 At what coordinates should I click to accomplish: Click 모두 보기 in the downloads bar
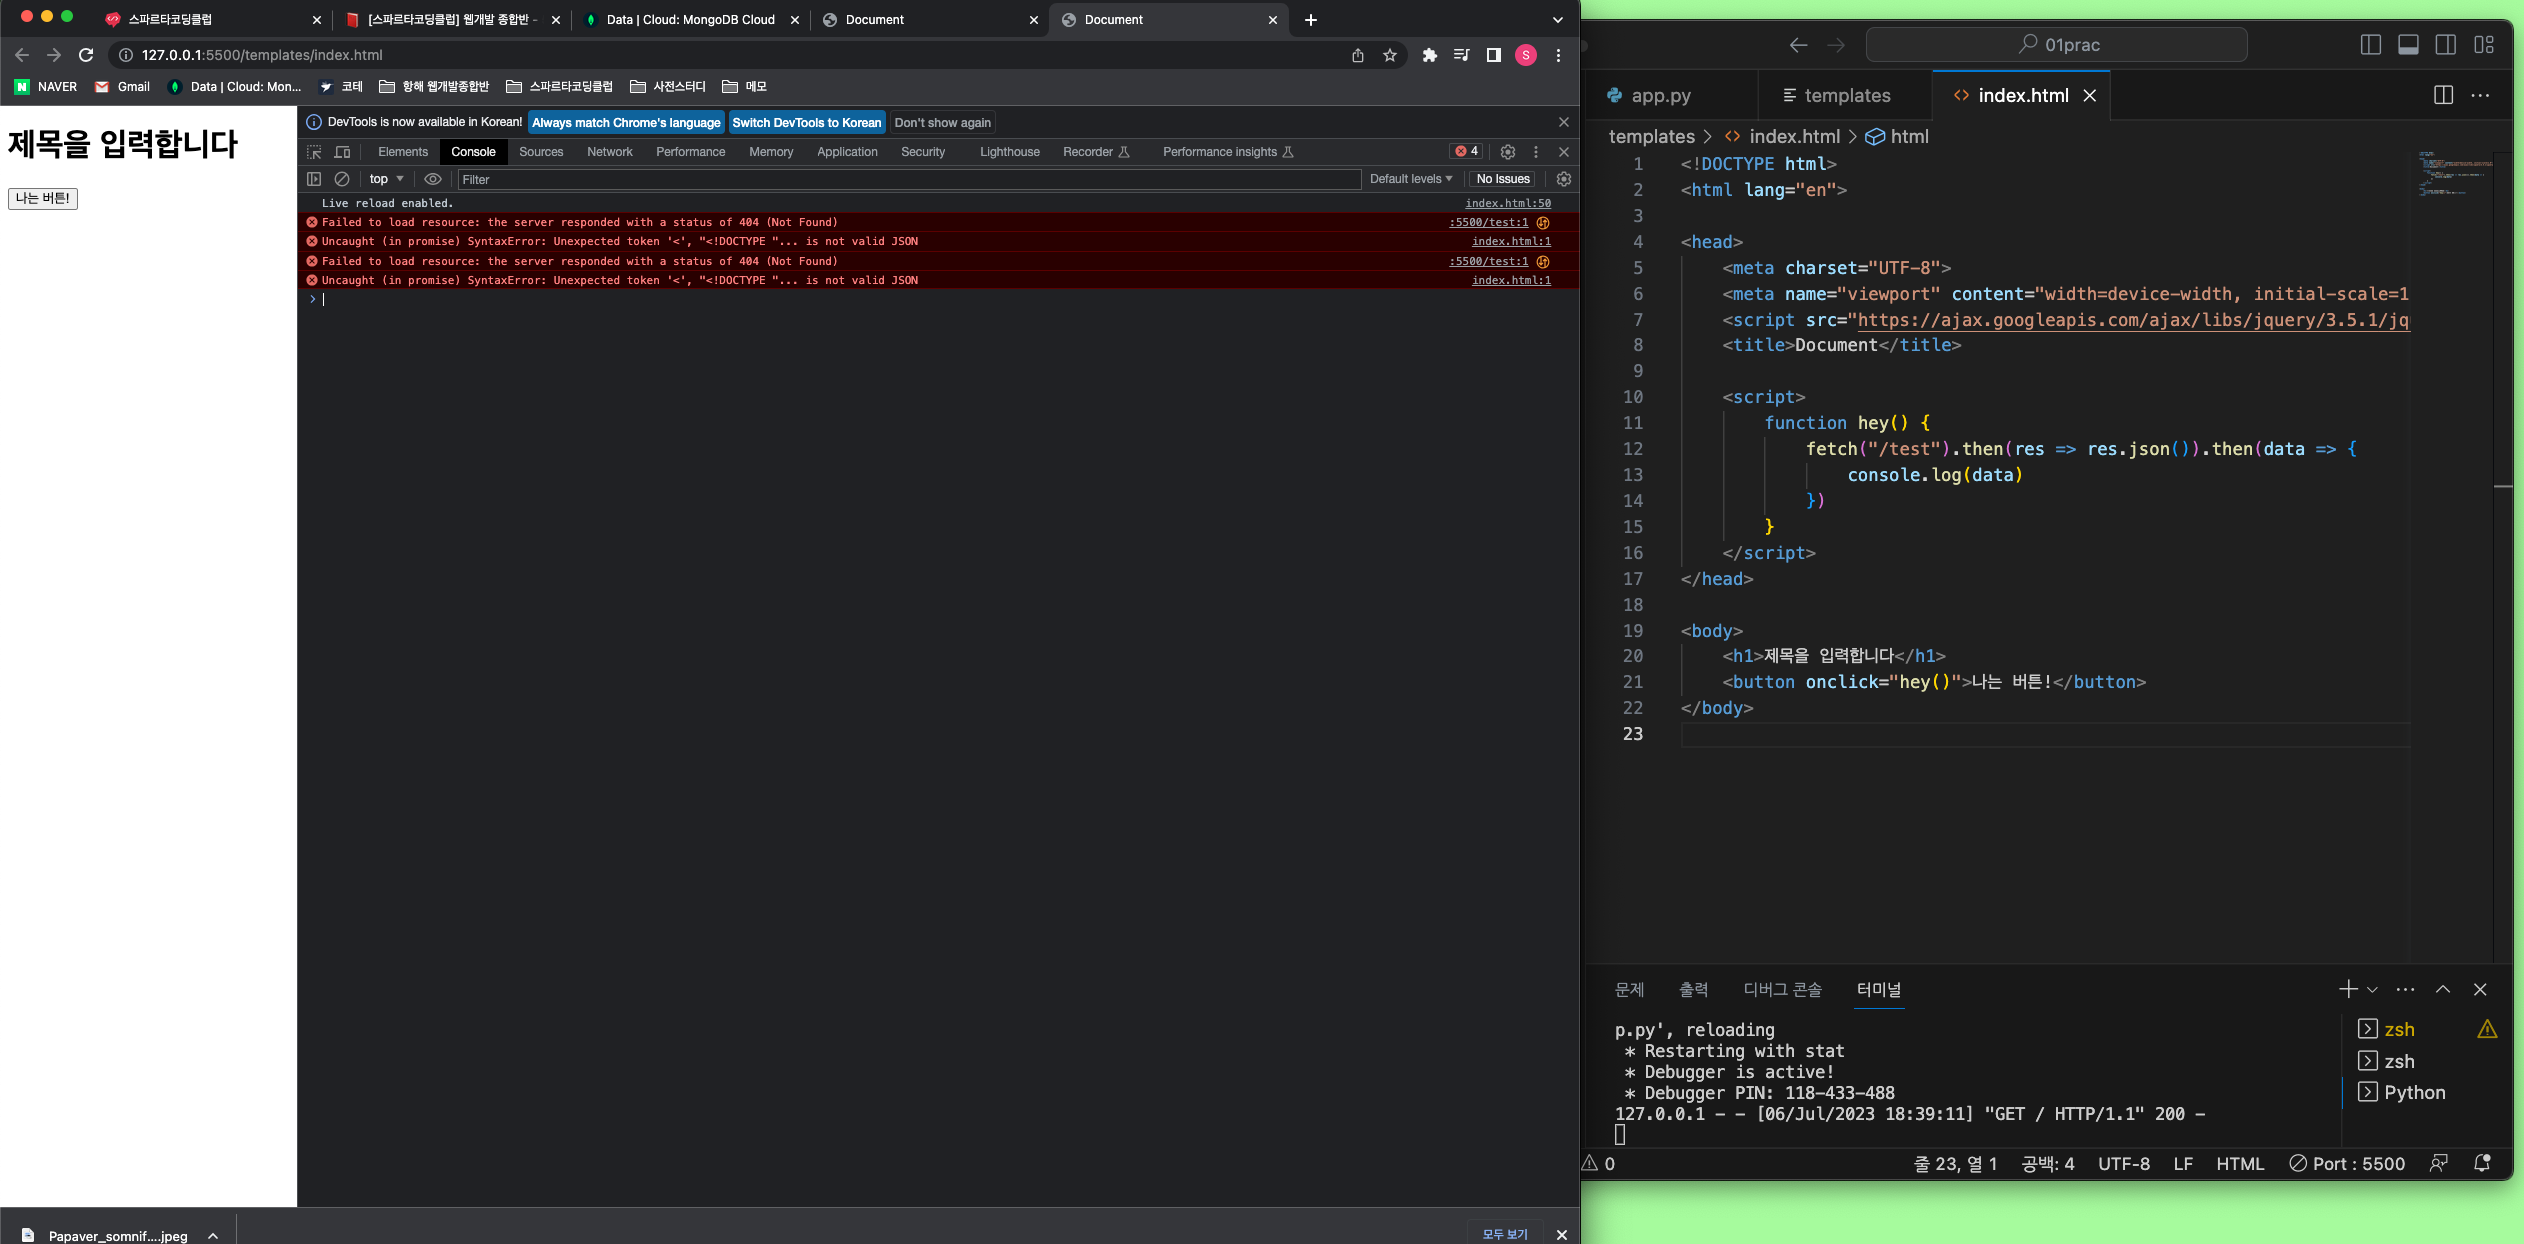coord(1506,1234)
